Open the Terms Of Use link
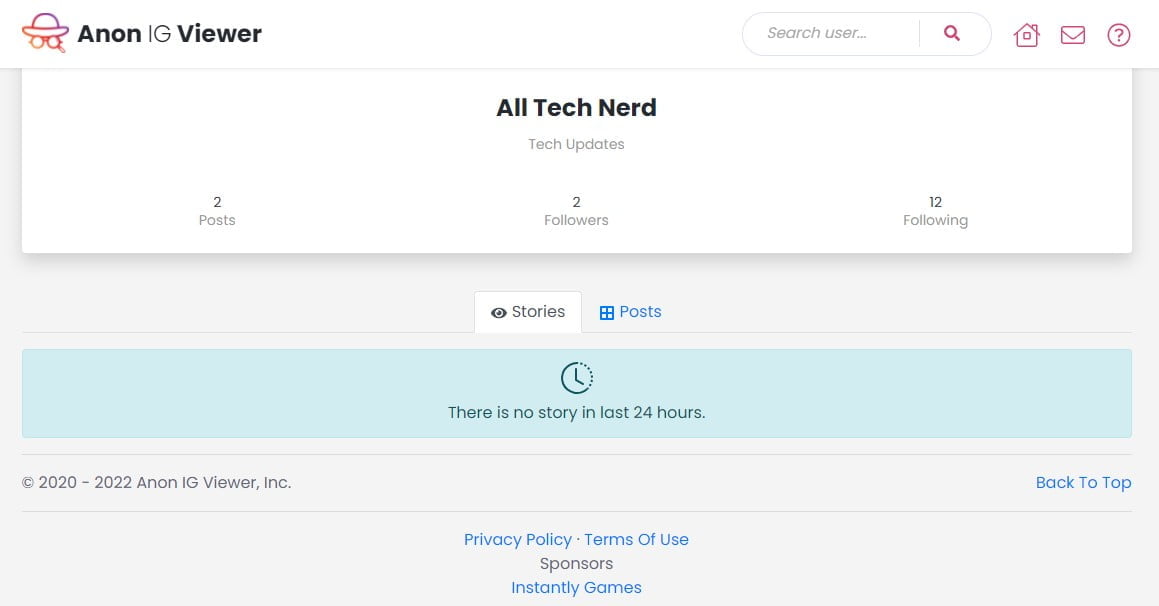Image resolution: width=1159 pixels, height=606 pixels. 636,539
